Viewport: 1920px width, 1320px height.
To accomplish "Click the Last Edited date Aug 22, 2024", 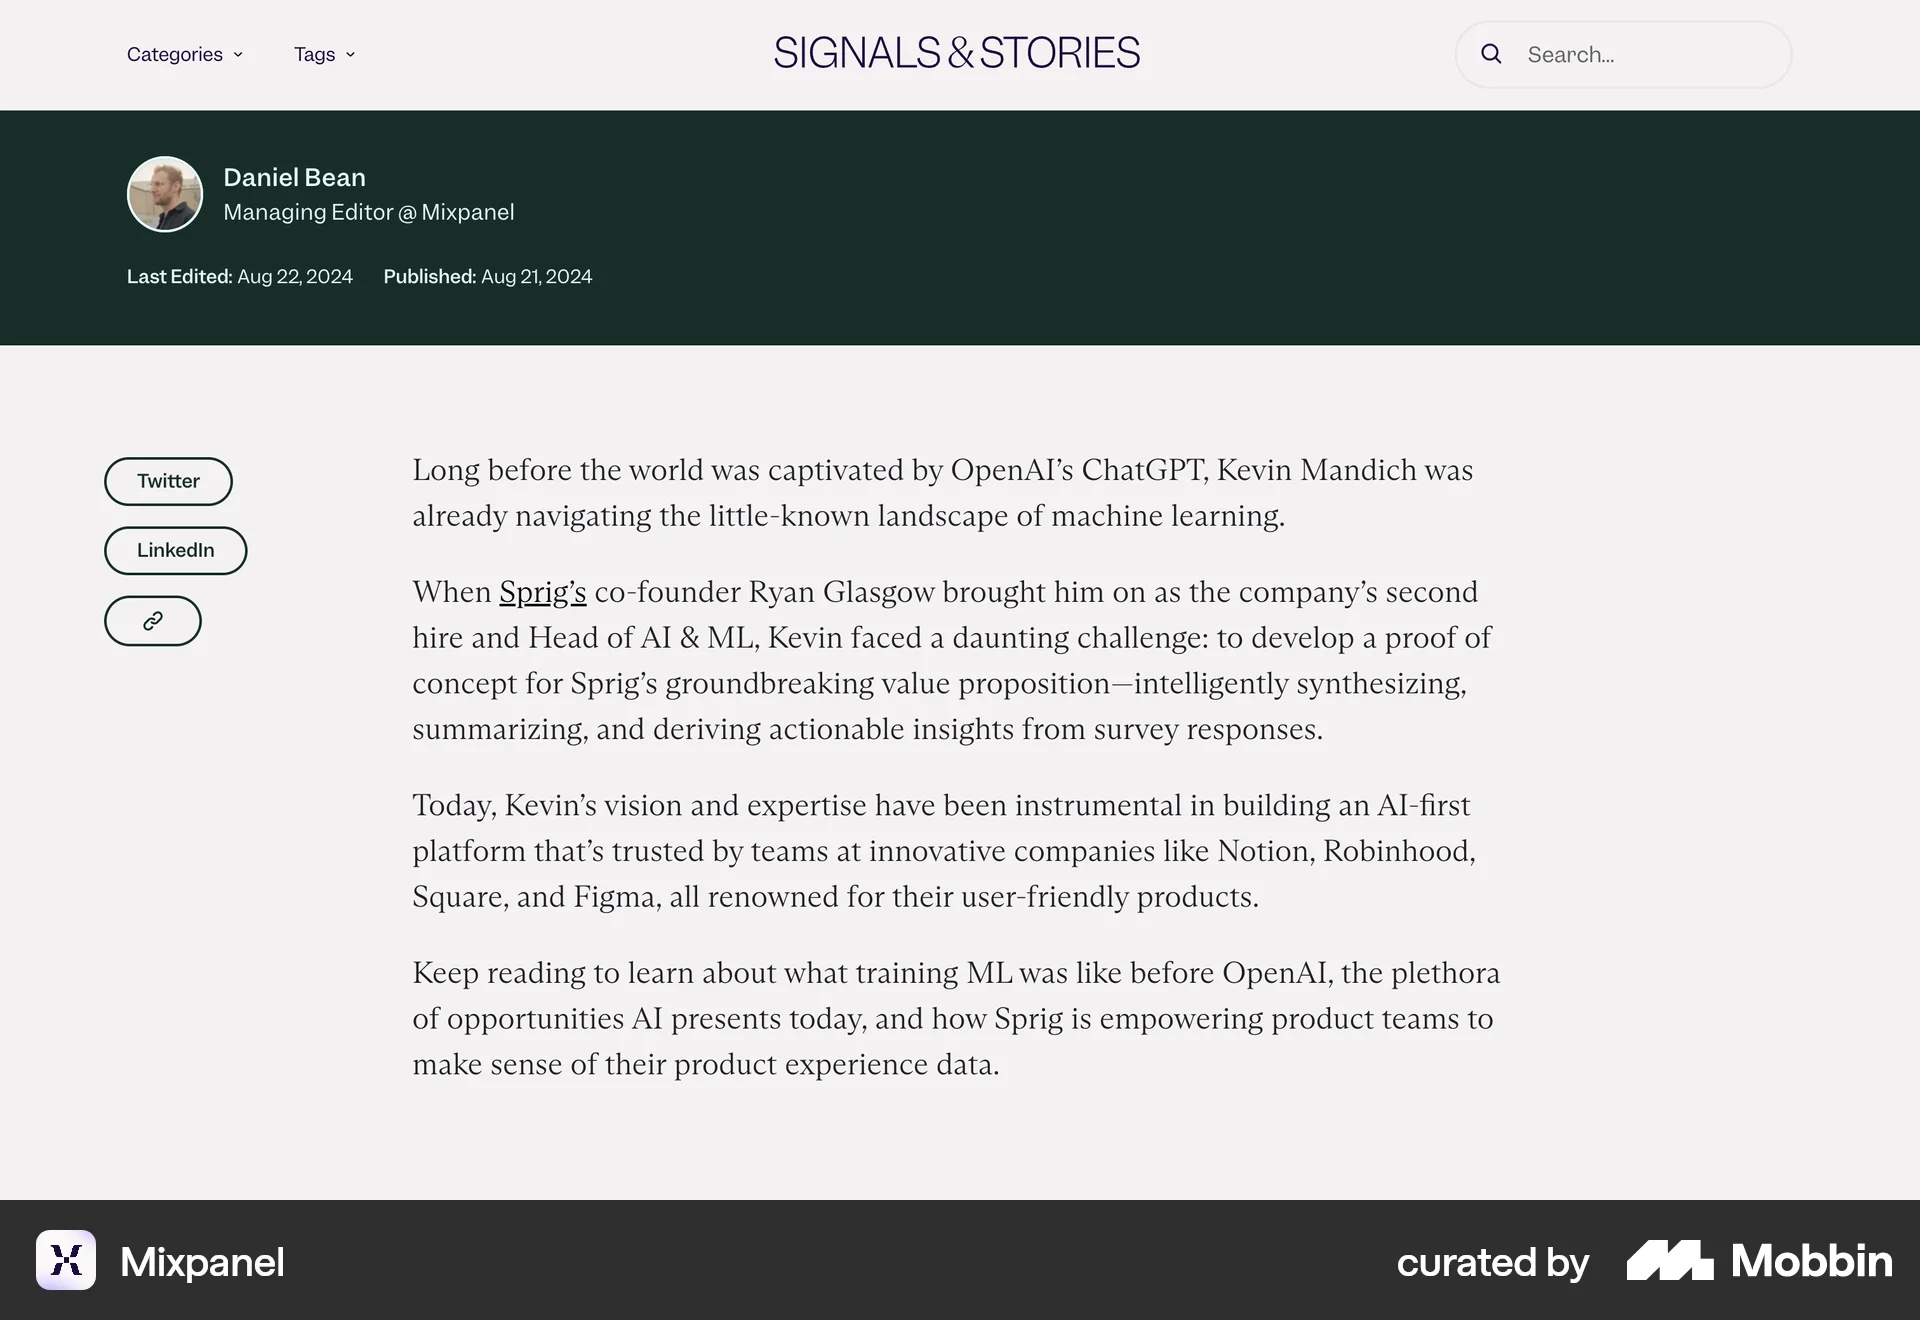I will click(294, 277).
